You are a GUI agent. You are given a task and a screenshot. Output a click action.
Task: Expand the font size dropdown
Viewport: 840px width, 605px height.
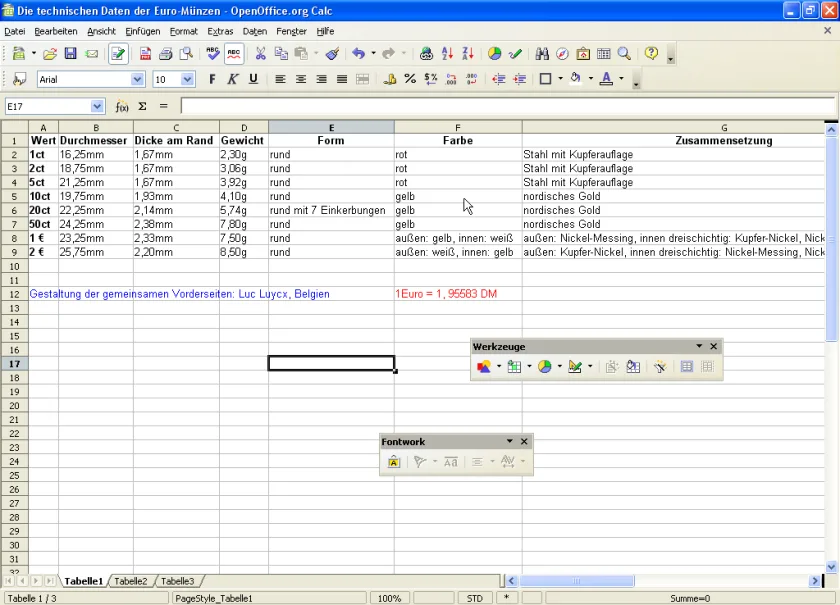[187, 79]
